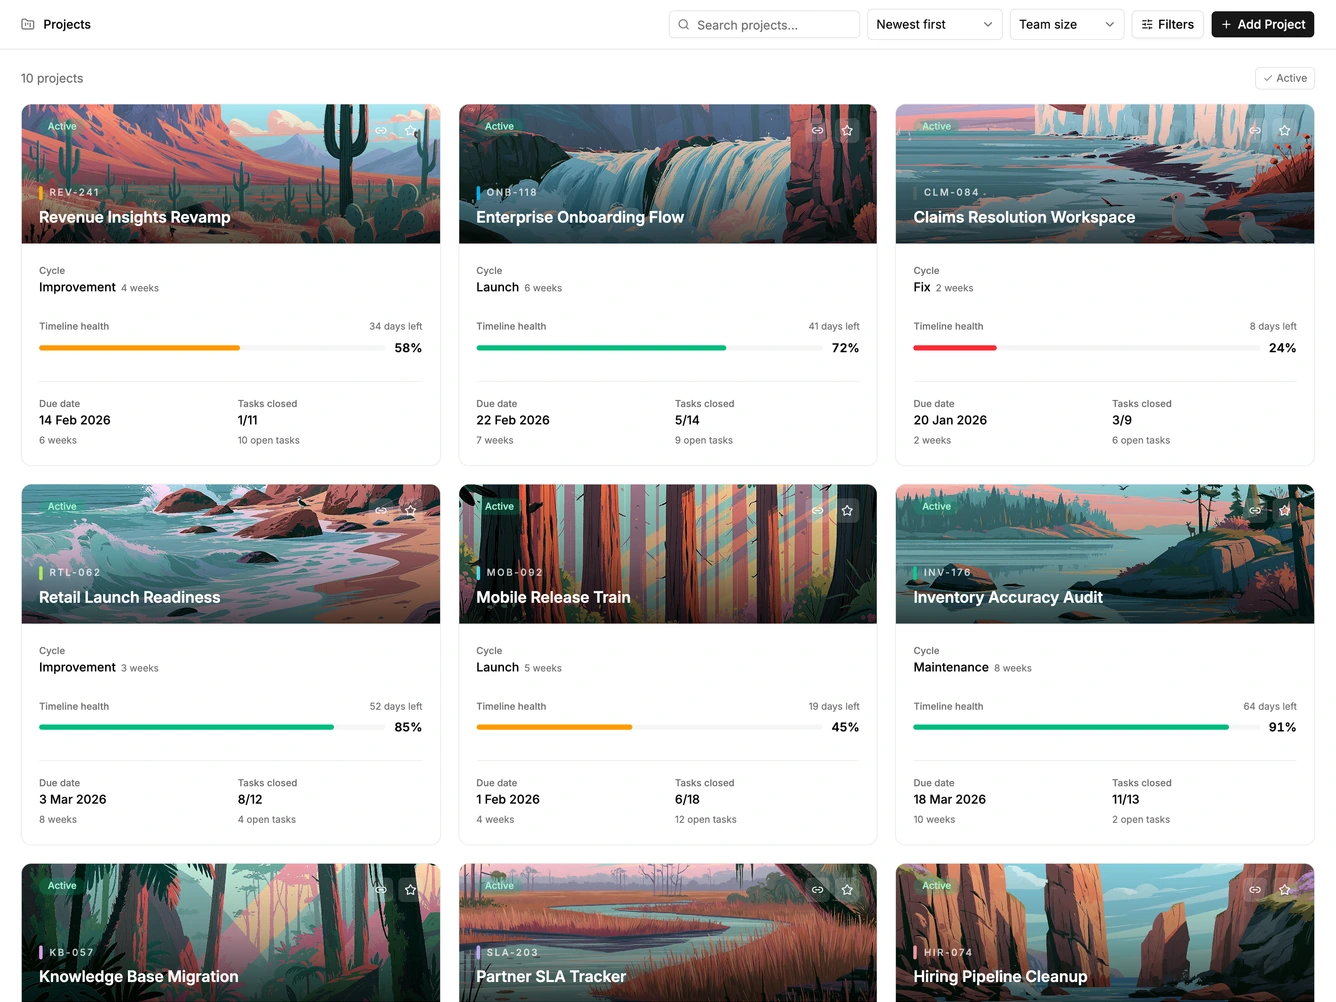Click the REV-241 project code
The height and width of the screenshot is (1002, 1336).
[x=74, y=192]
